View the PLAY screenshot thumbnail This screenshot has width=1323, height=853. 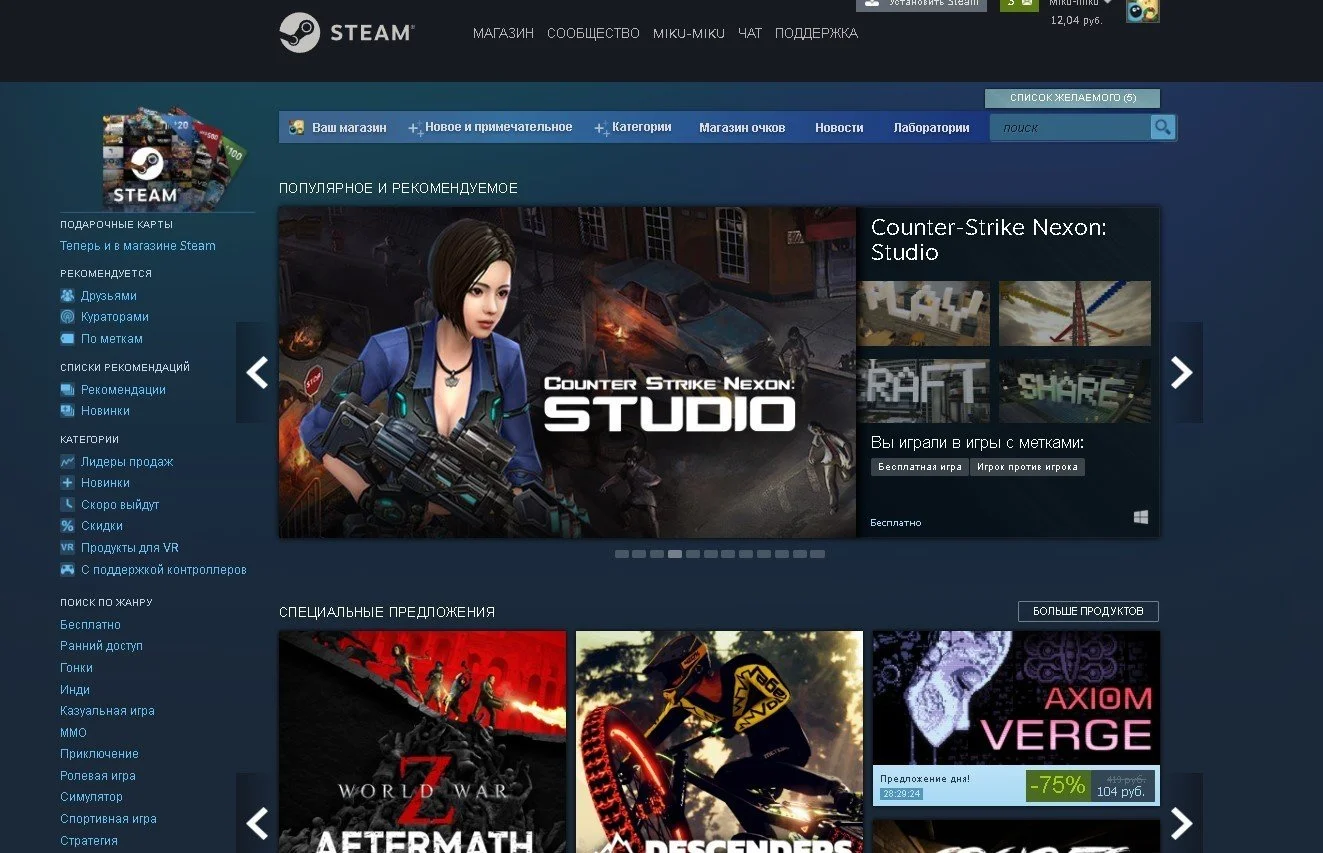click(x=923, y=313)
